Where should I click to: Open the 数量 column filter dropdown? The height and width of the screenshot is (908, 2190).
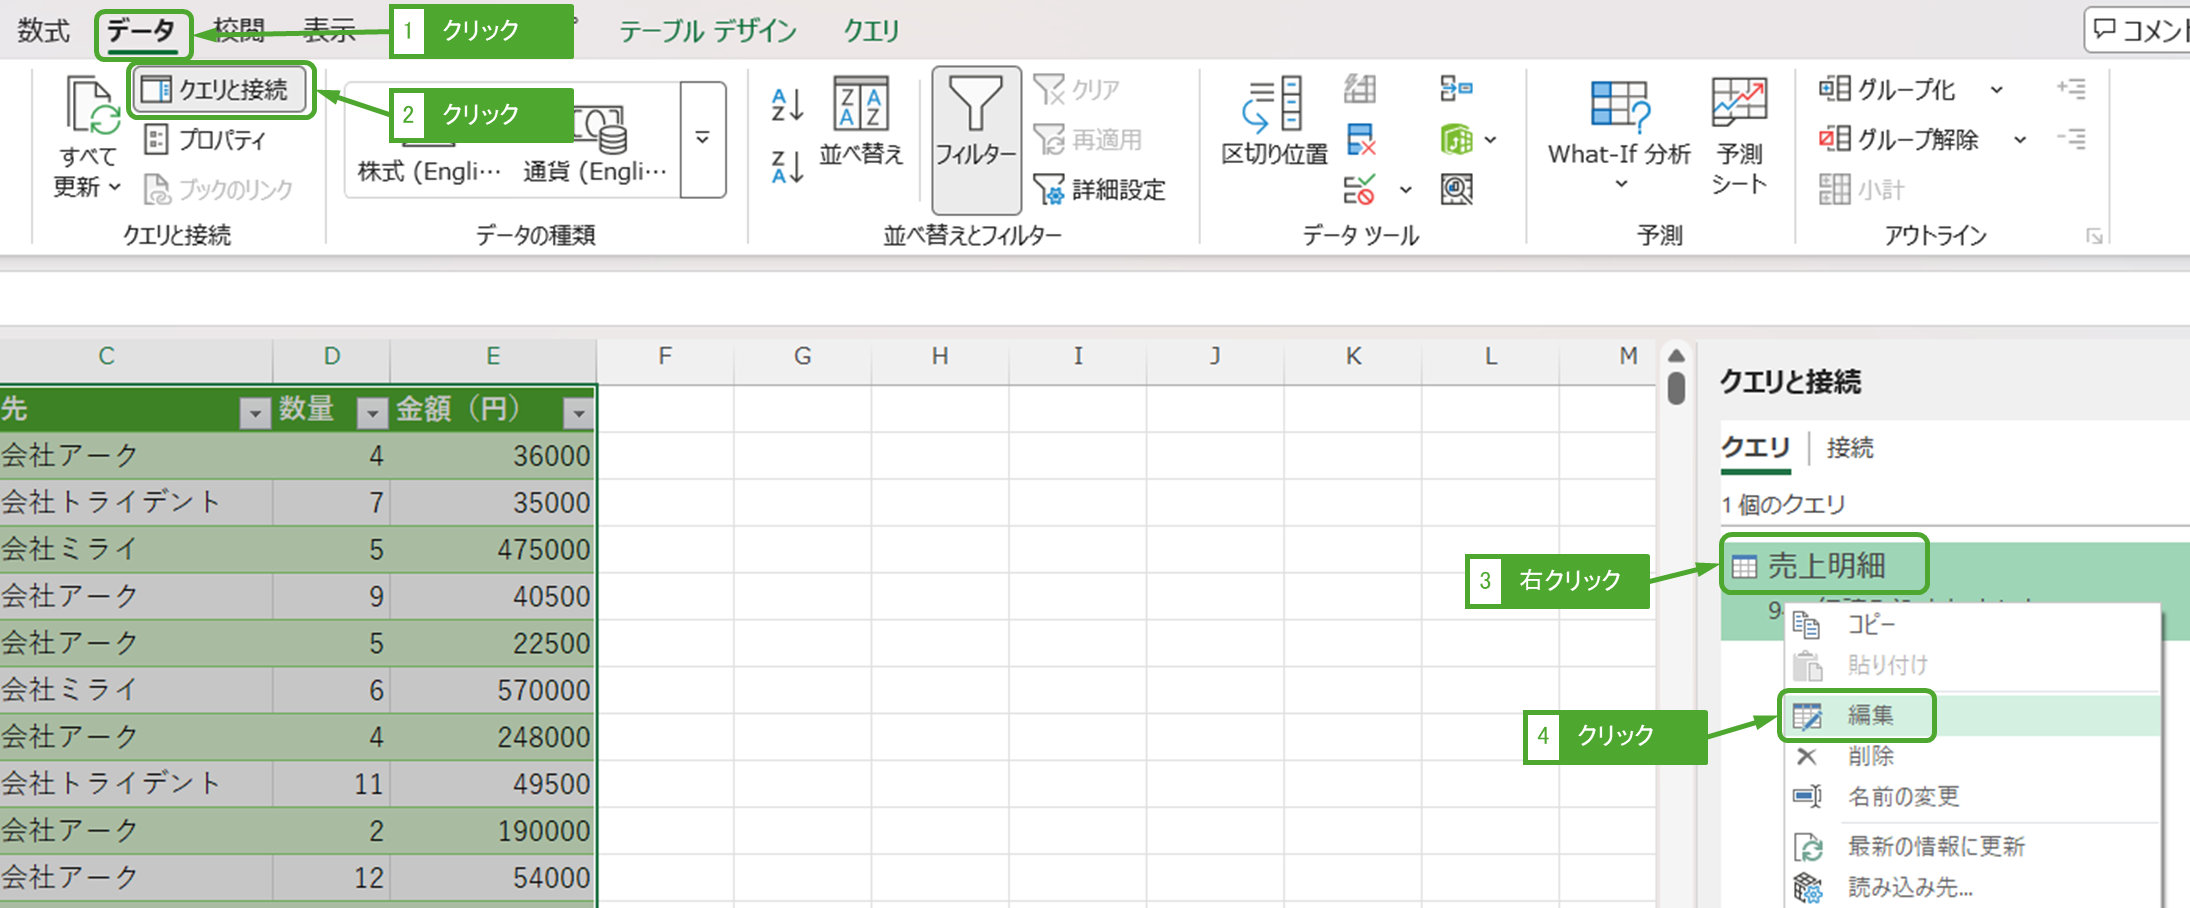pyautogui.click(x=372, y=412)
